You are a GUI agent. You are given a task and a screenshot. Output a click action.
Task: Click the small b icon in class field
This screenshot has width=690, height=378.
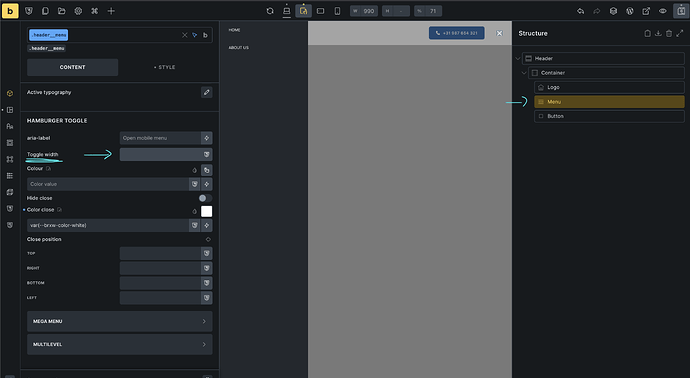coord(205,35)
